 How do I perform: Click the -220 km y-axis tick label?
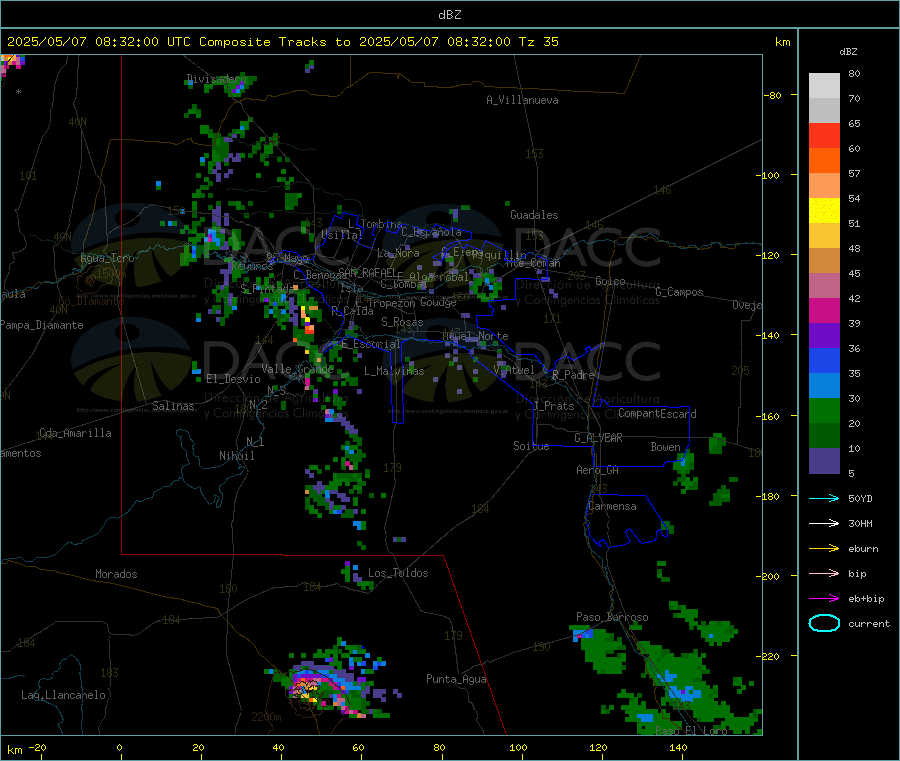tap(768, 656)
